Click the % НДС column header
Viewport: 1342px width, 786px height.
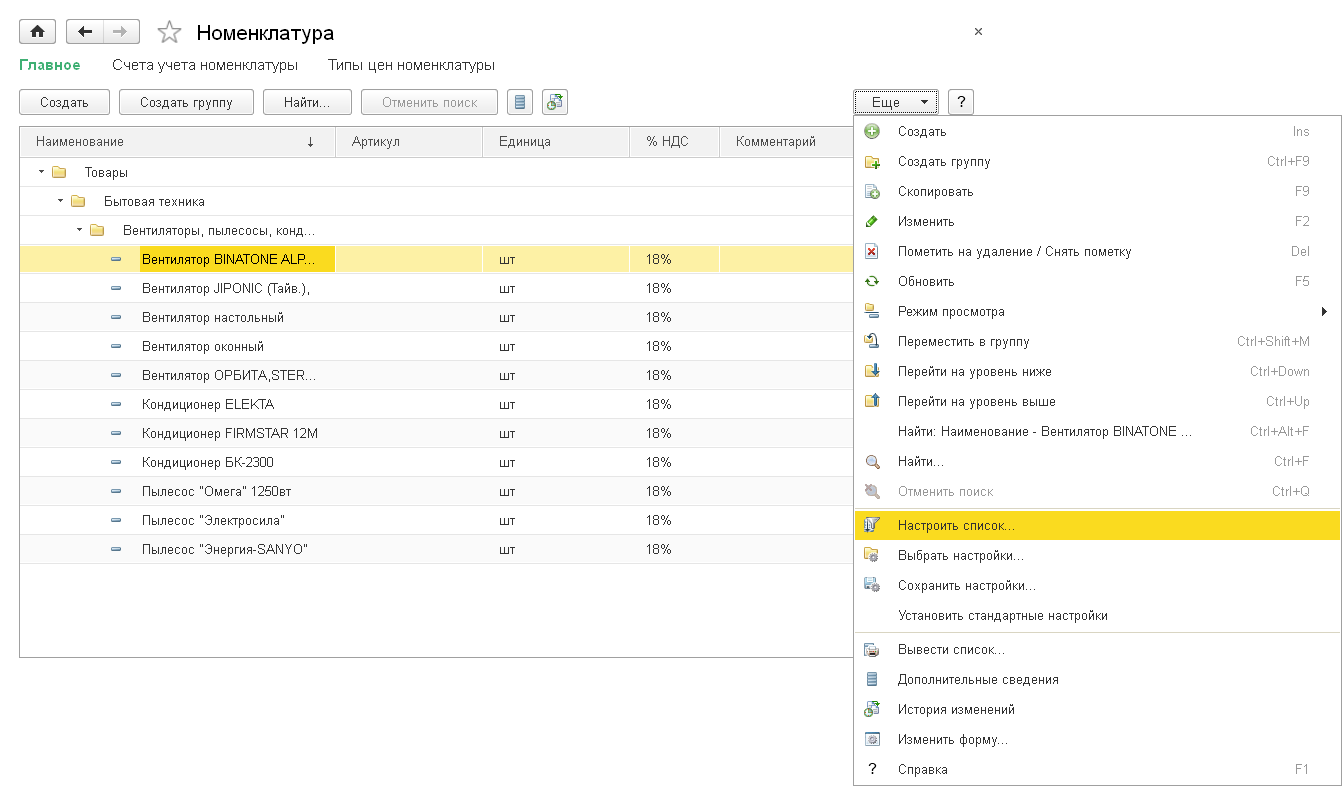pos(674,142)
